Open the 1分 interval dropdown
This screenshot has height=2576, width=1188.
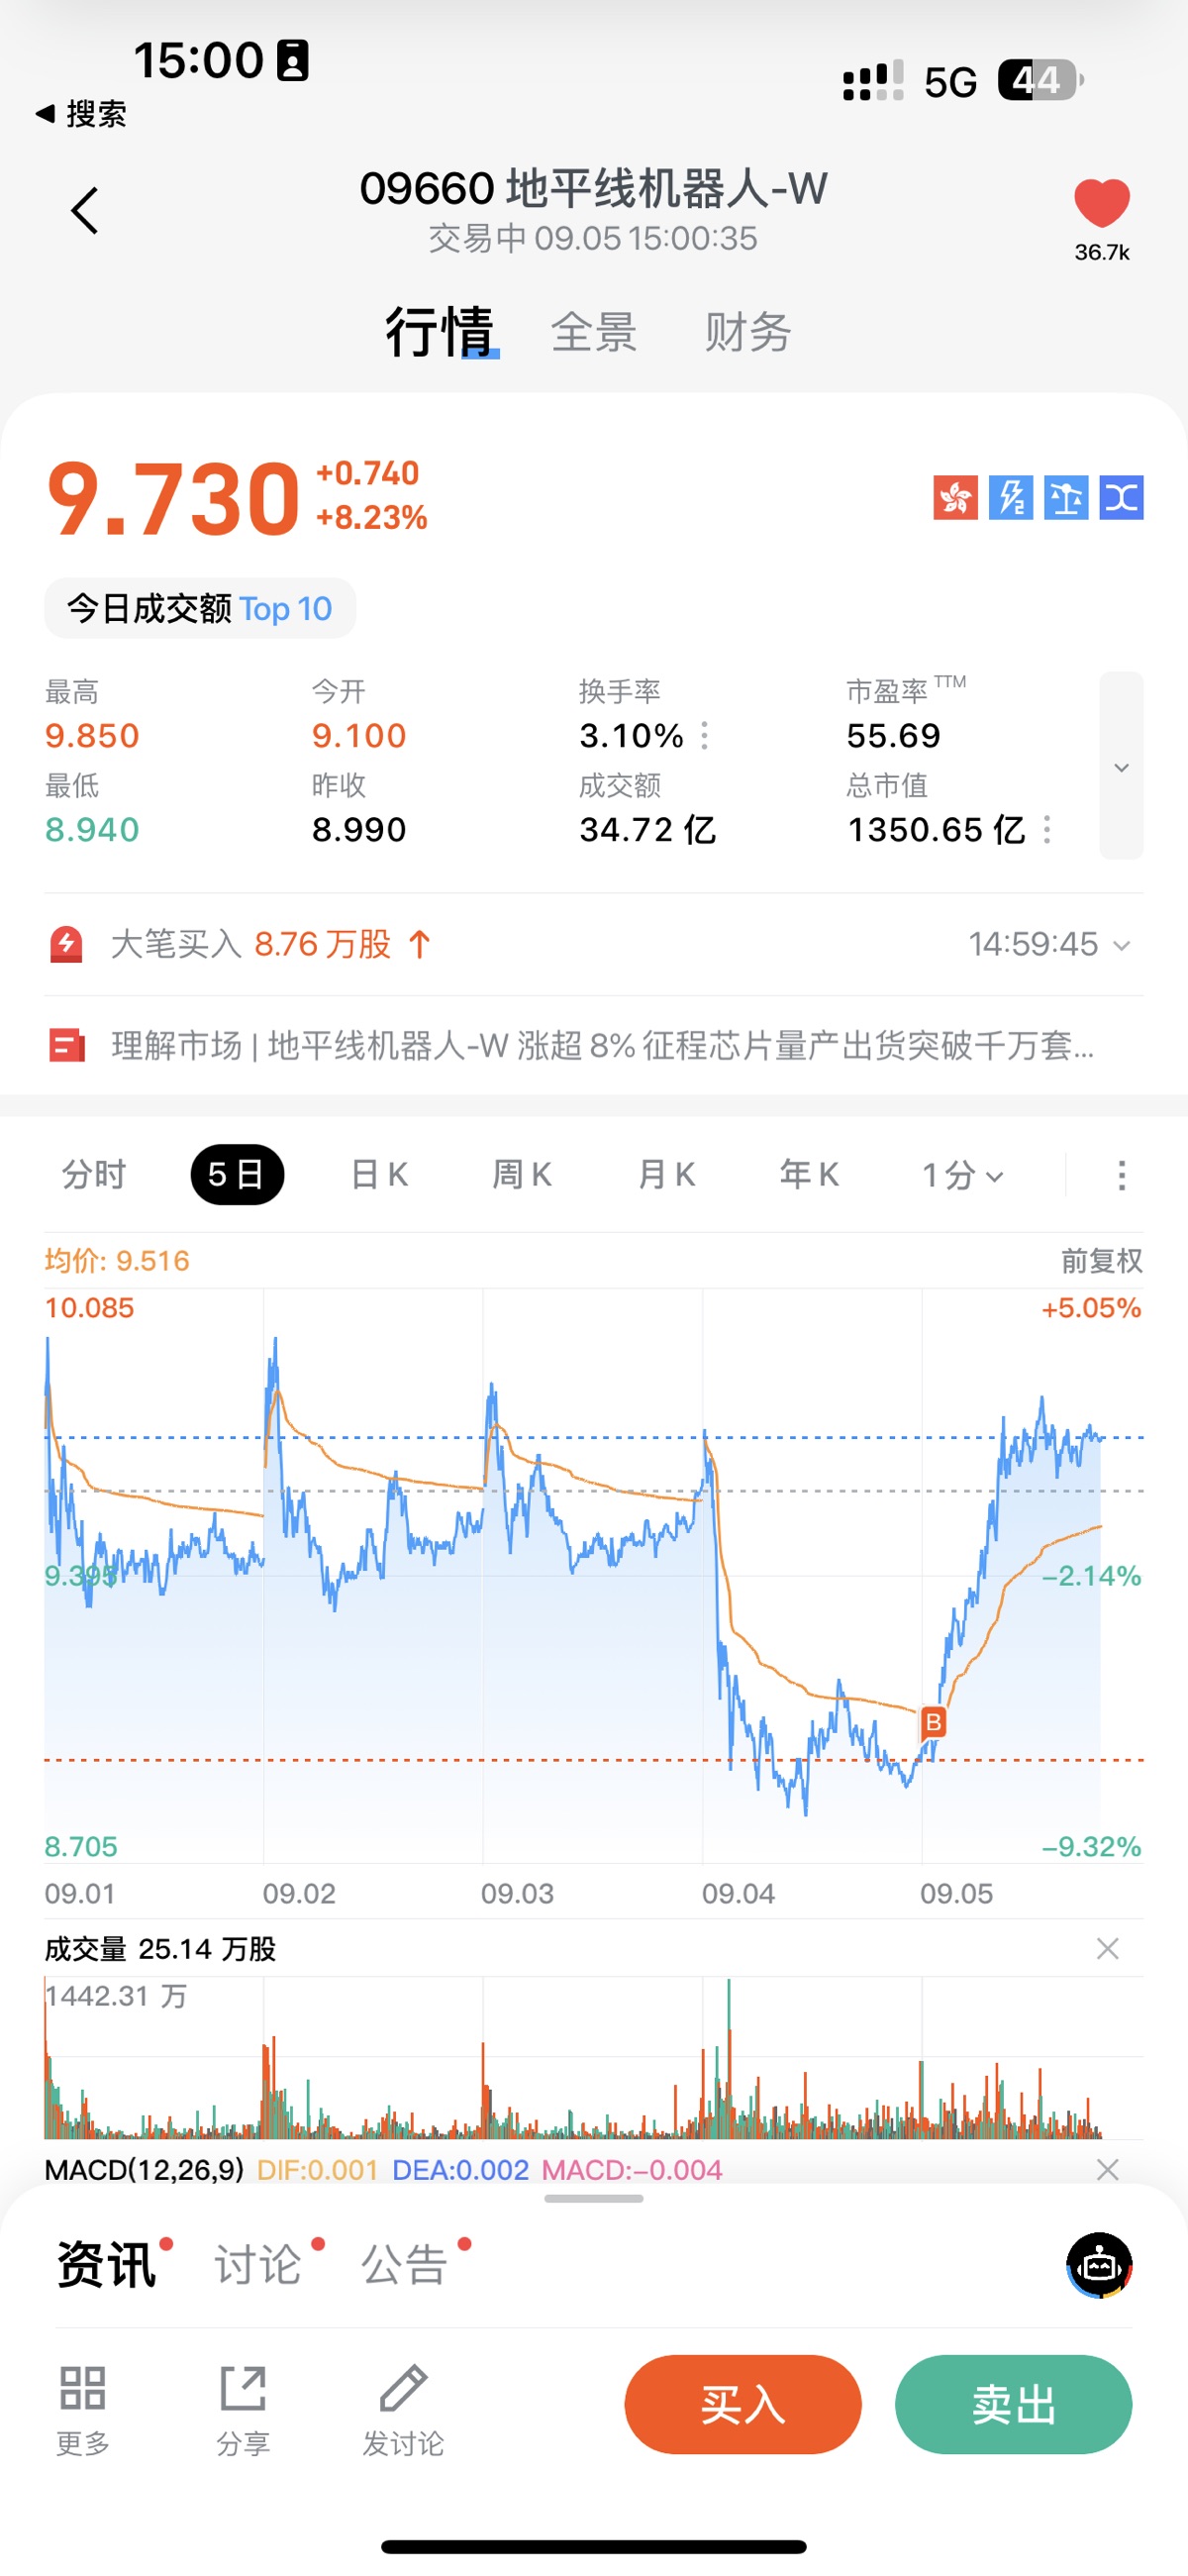(x=962, y=1175)
